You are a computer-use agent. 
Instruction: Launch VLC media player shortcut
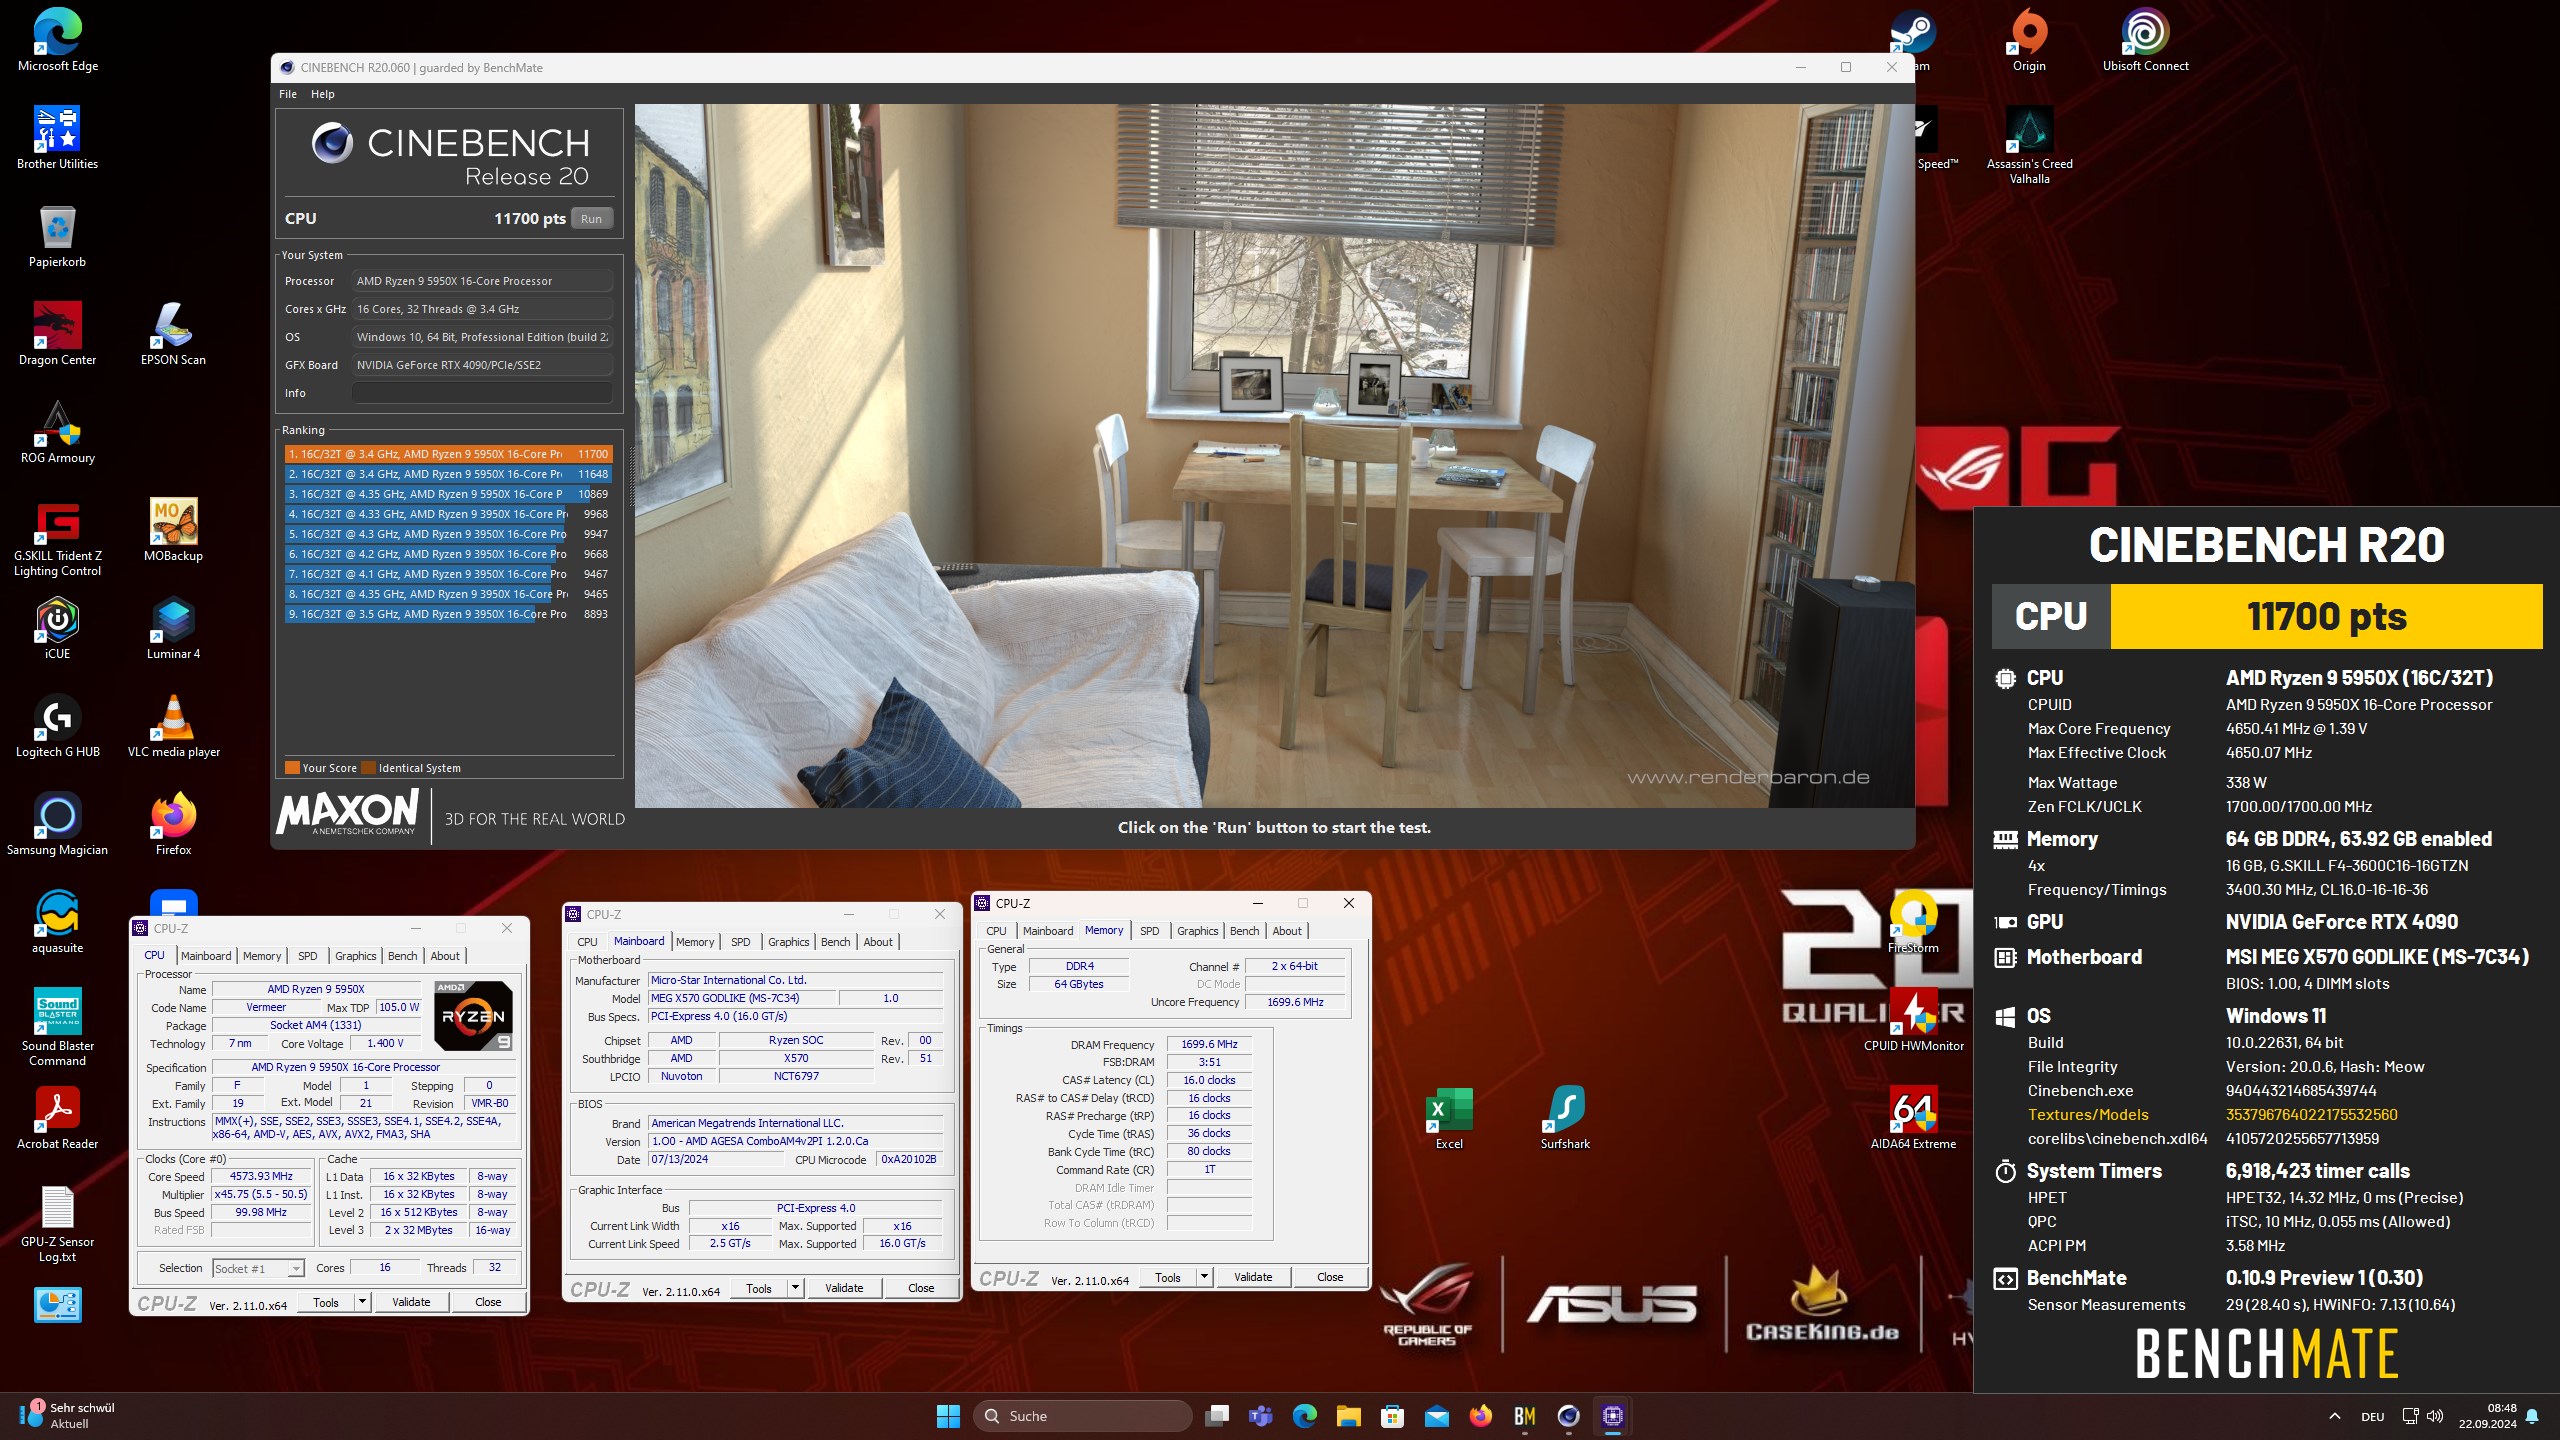[173, 726]
